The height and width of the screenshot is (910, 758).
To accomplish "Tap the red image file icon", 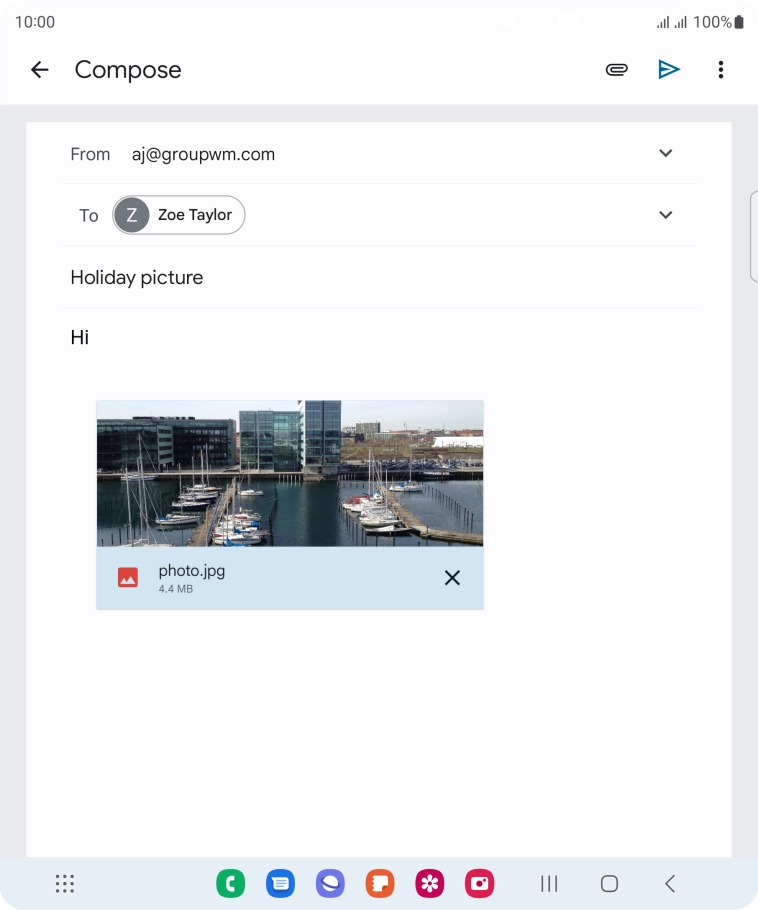I will [128, 578].
